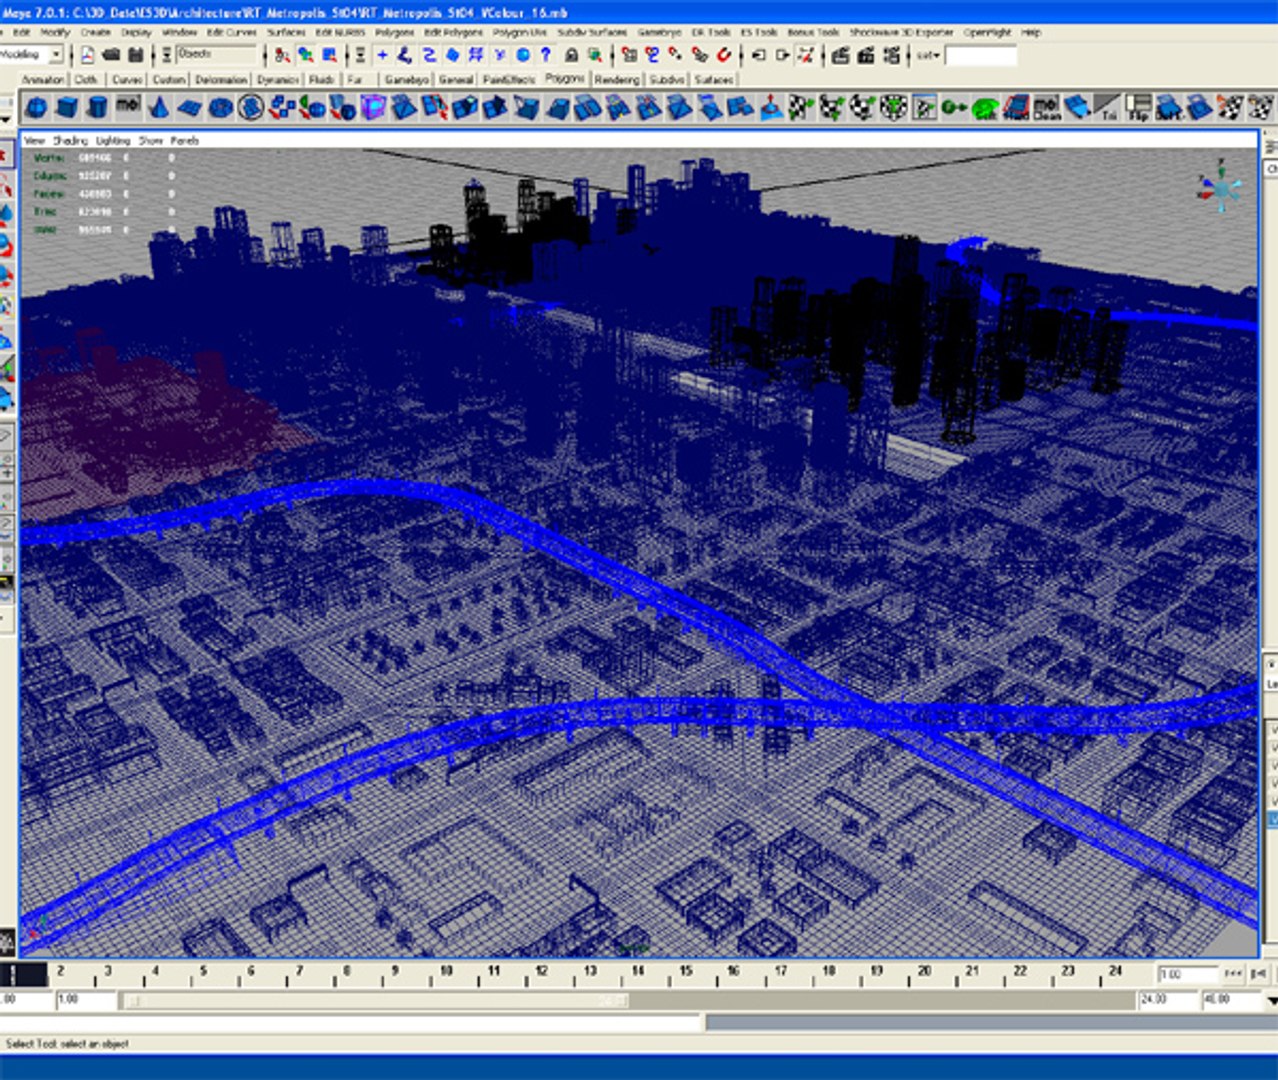Viewport: 1278px width, 1080px height.
Task: Open the viewport Shading menu
Action: click(x=70, y=141)
